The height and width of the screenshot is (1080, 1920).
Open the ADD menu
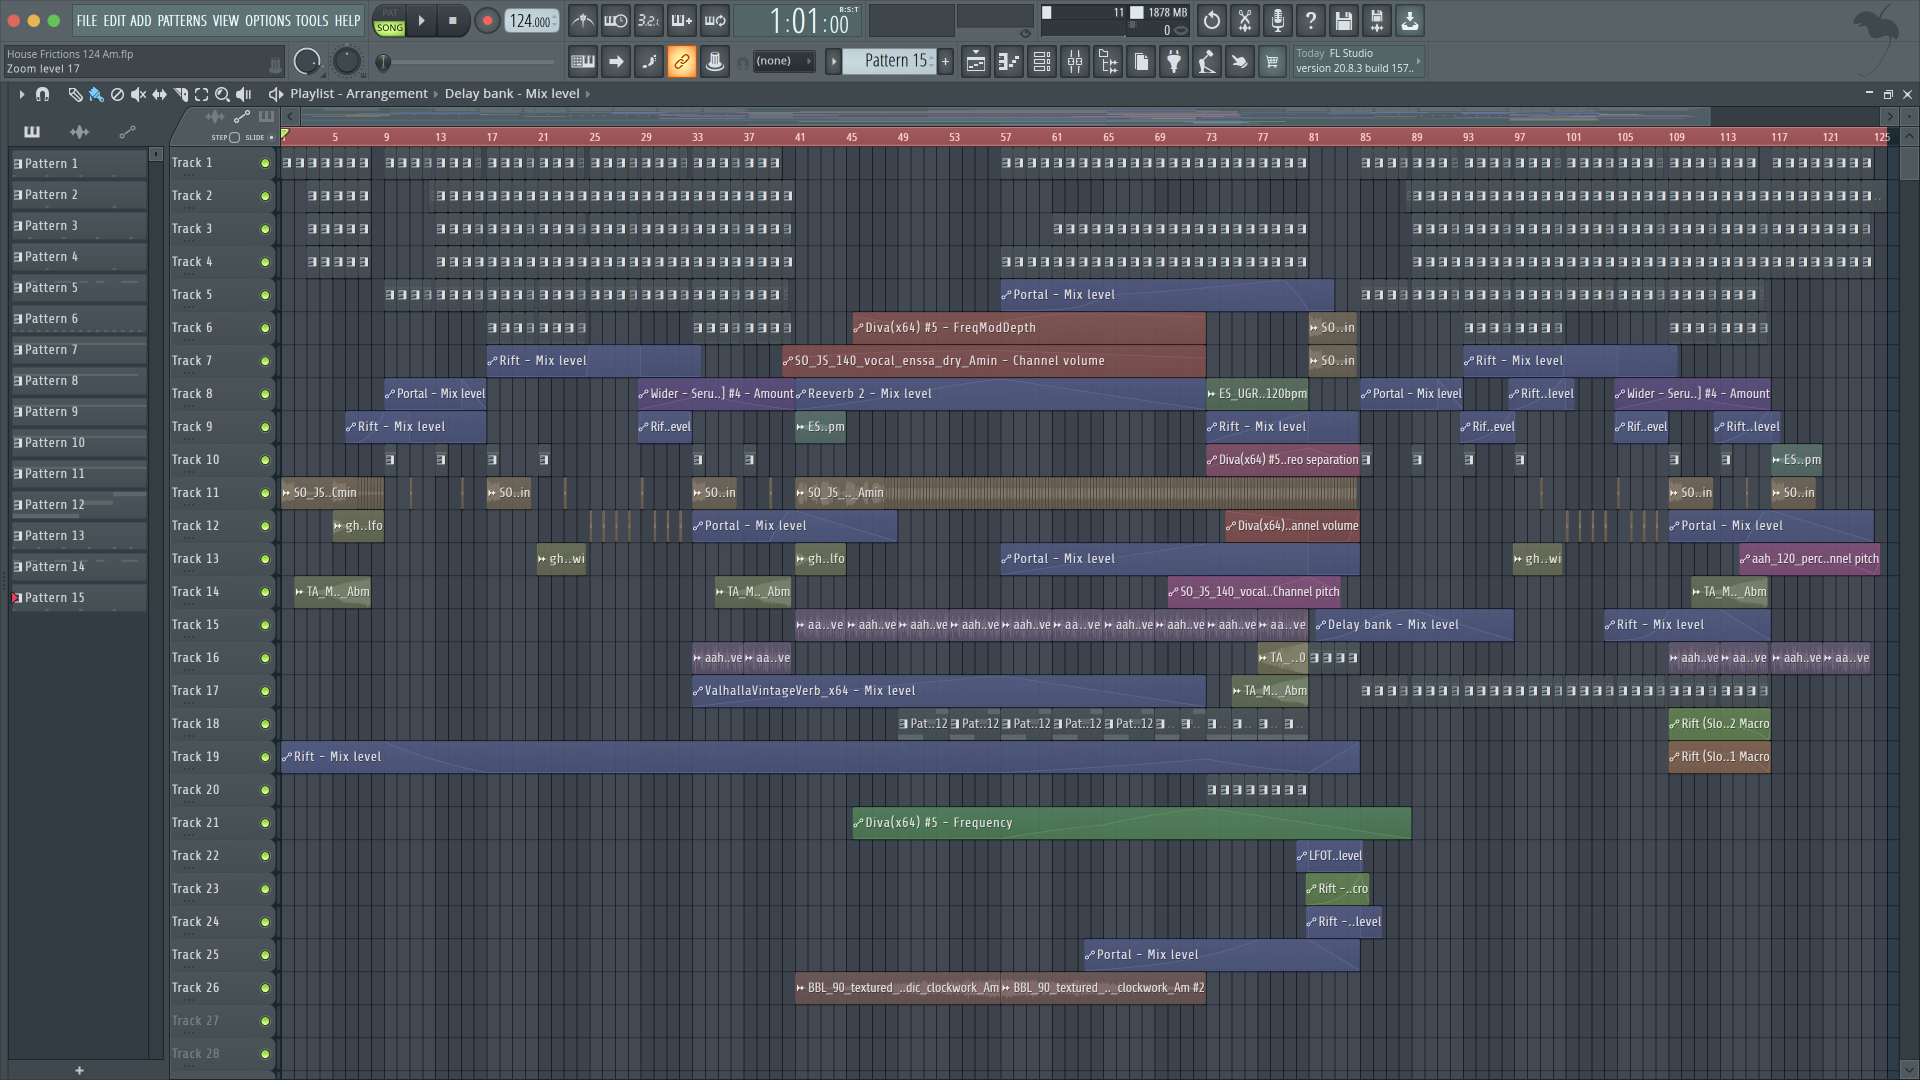coord(141,20)
